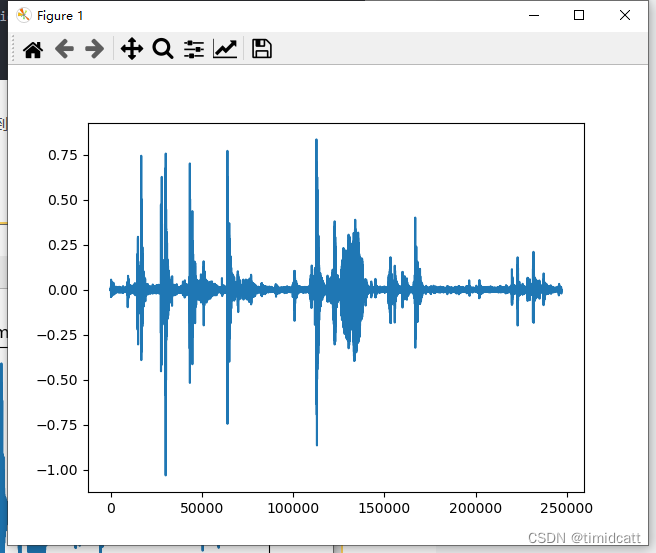Image resolution: width=656 pixels, height=553 pixels.
Task: Reset the plot to its original view with the Home icon
Action: pos(33,49)
